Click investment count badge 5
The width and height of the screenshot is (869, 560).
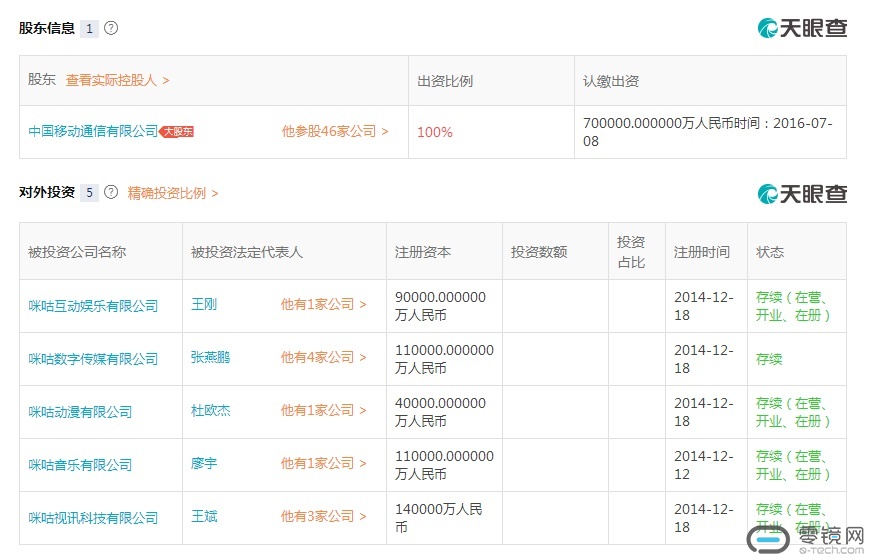tap(89, 193)
